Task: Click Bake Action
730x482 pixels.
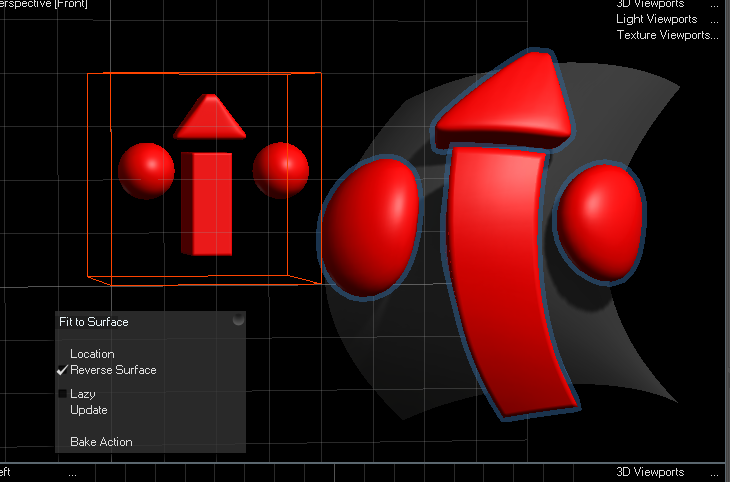Action: [101, 441]
